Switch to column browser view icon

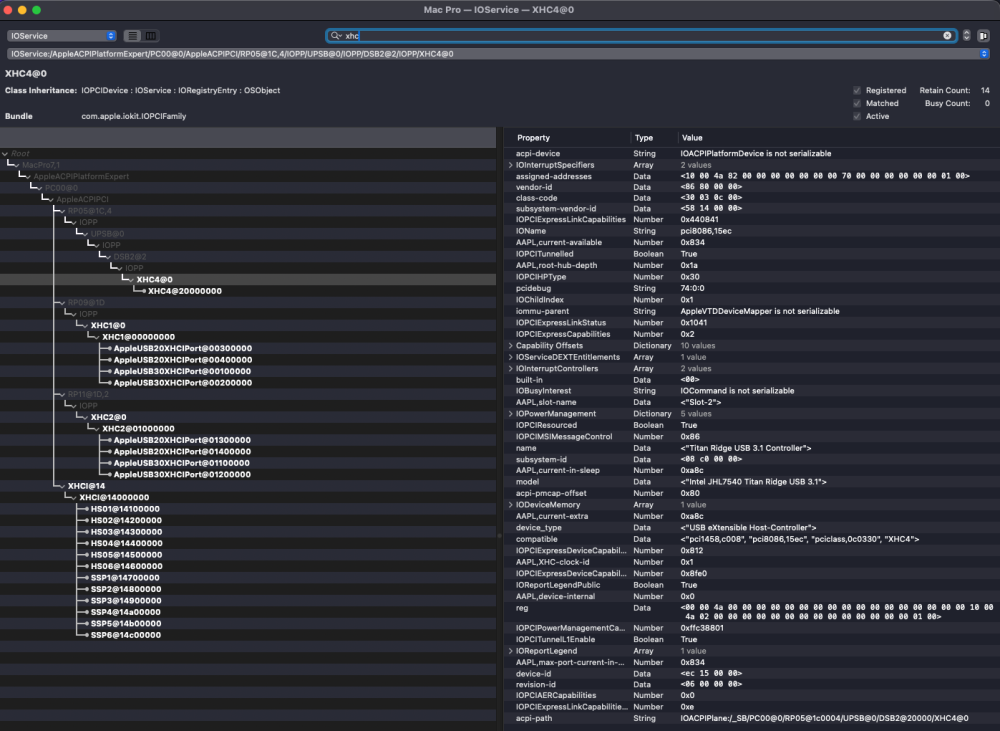coord(151,36)
